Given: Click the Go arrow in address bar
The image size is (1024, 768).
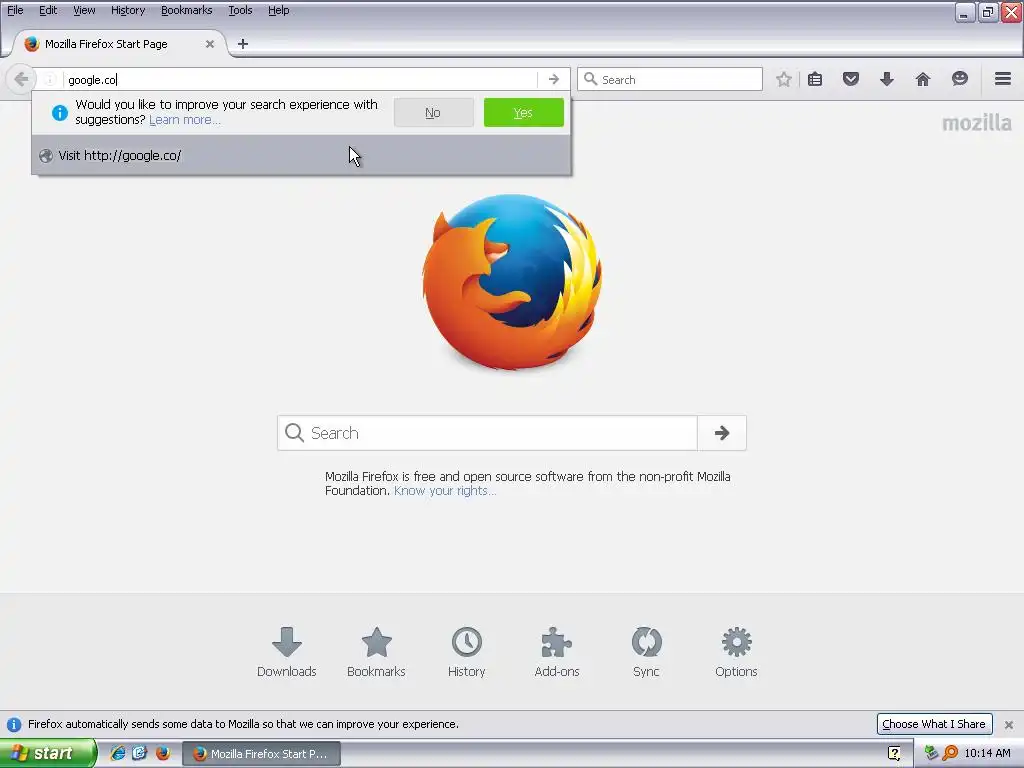Looking at the screenshot, I should pyautogui.click(x=554, y=80).
